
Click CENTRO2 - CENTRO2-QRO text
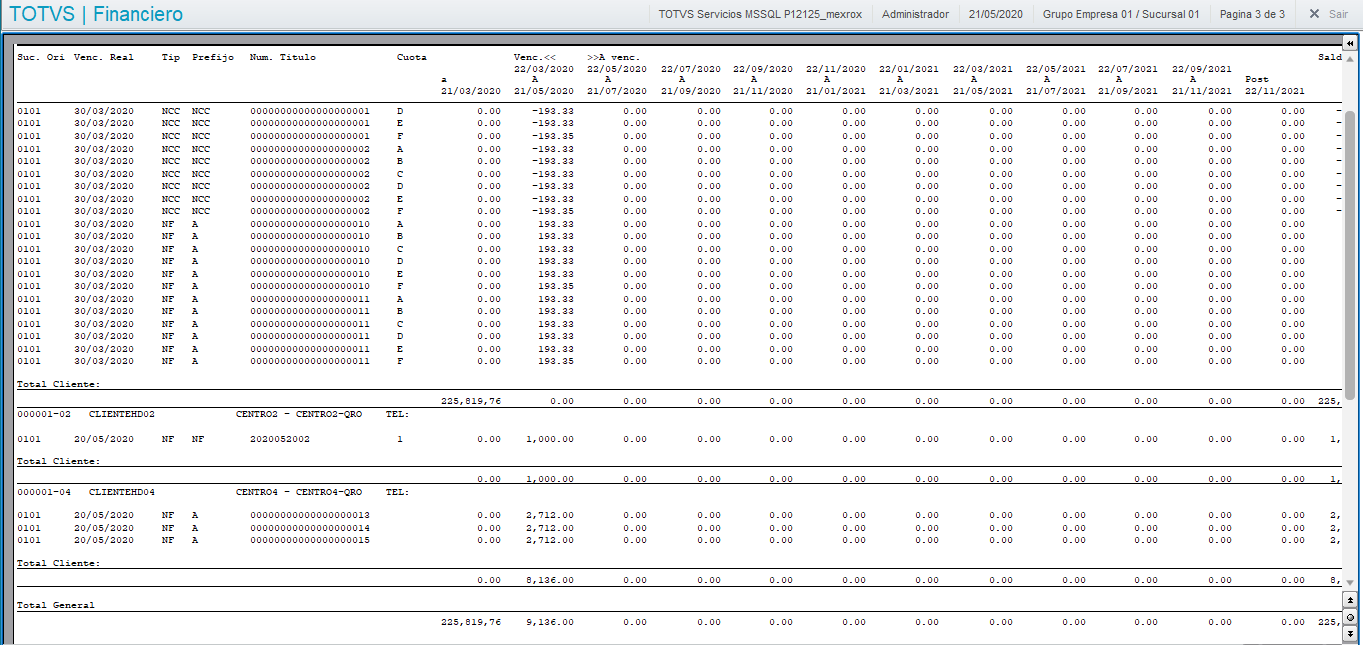point(299,413)
